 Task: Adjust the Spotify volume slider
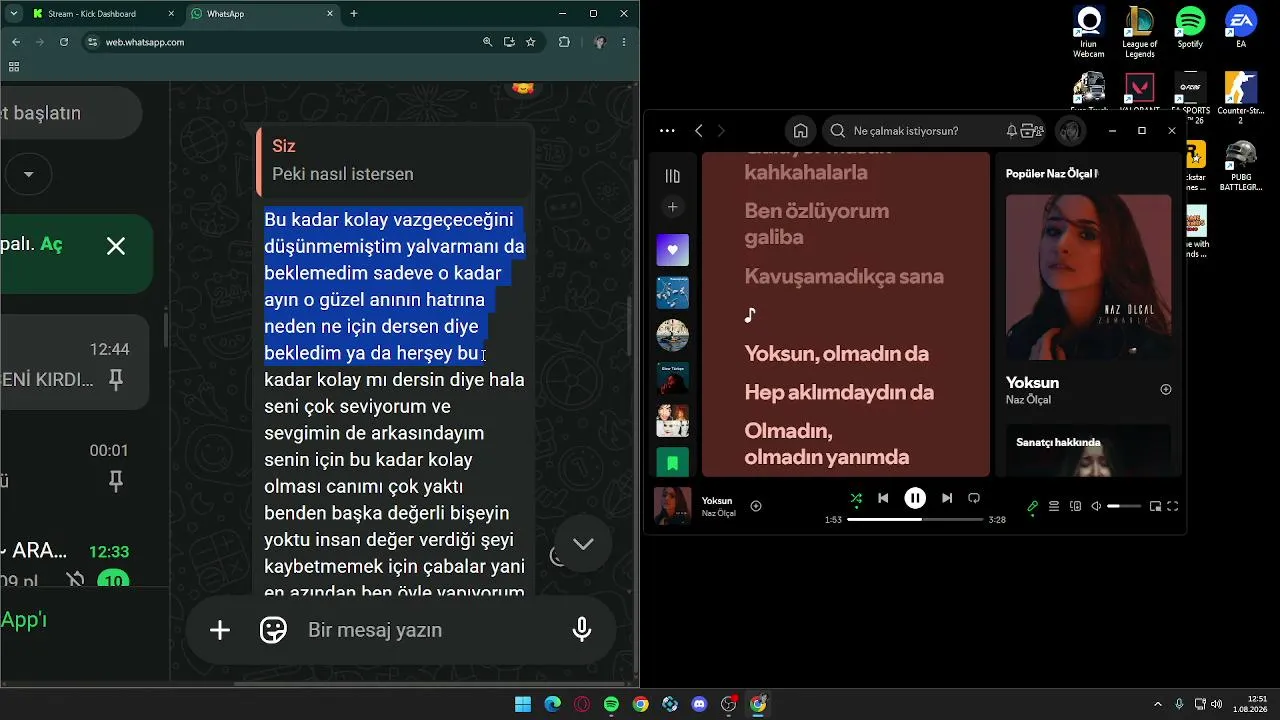pos(1124,507)
